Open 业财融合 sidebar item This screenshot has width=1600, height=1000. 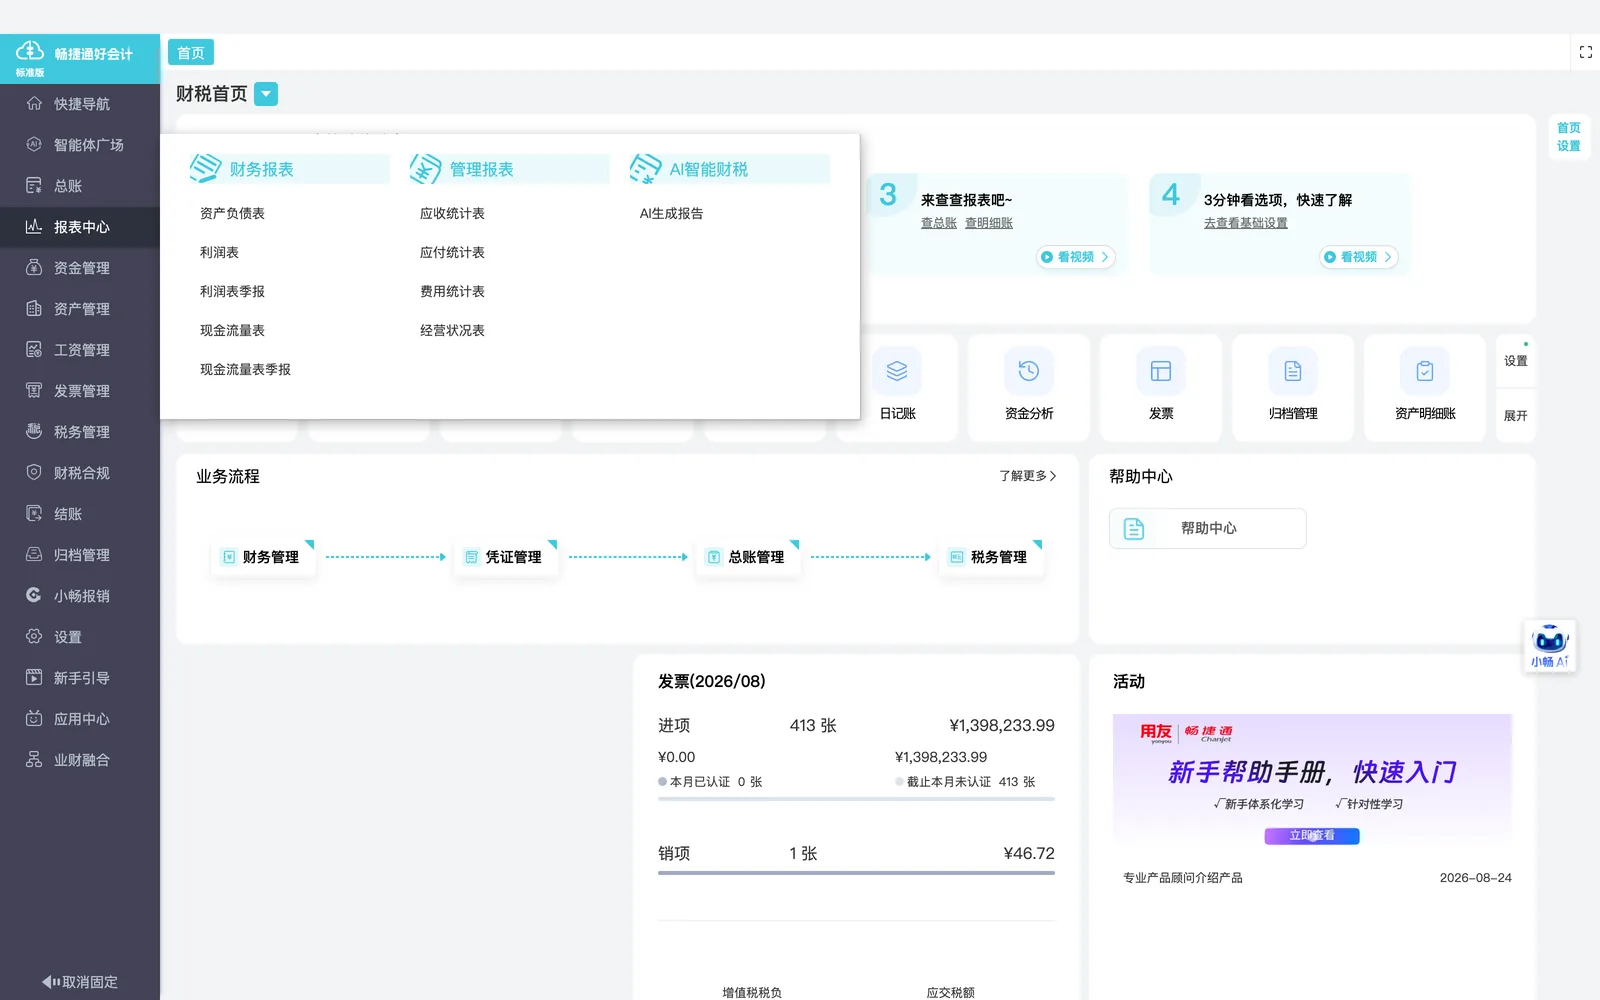(x=80, y=760)
